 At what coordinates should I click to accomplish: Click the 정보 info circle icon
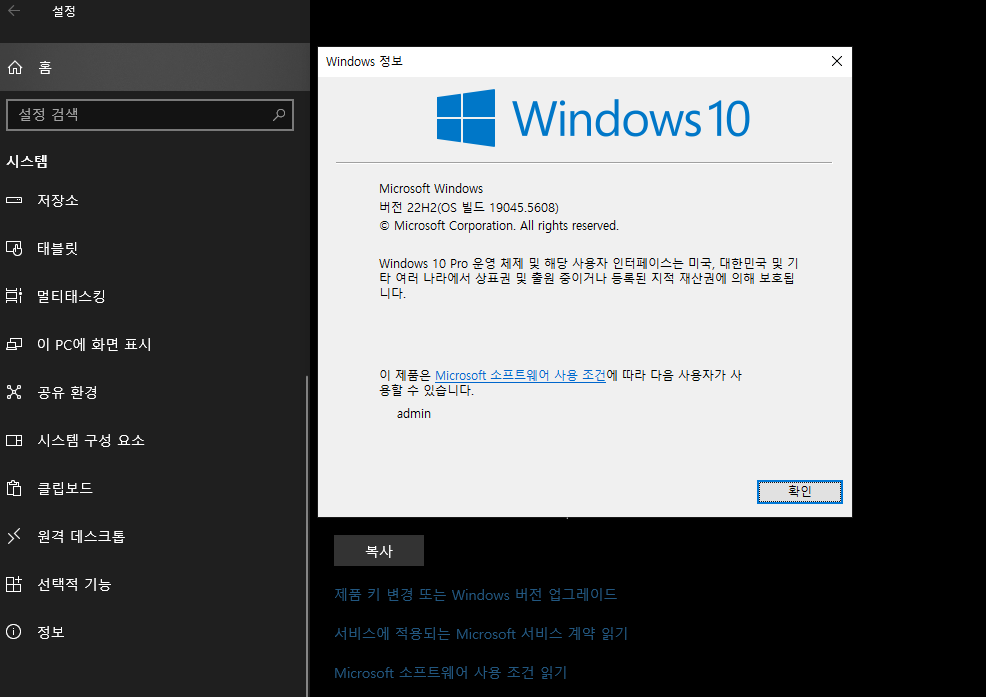14,632
